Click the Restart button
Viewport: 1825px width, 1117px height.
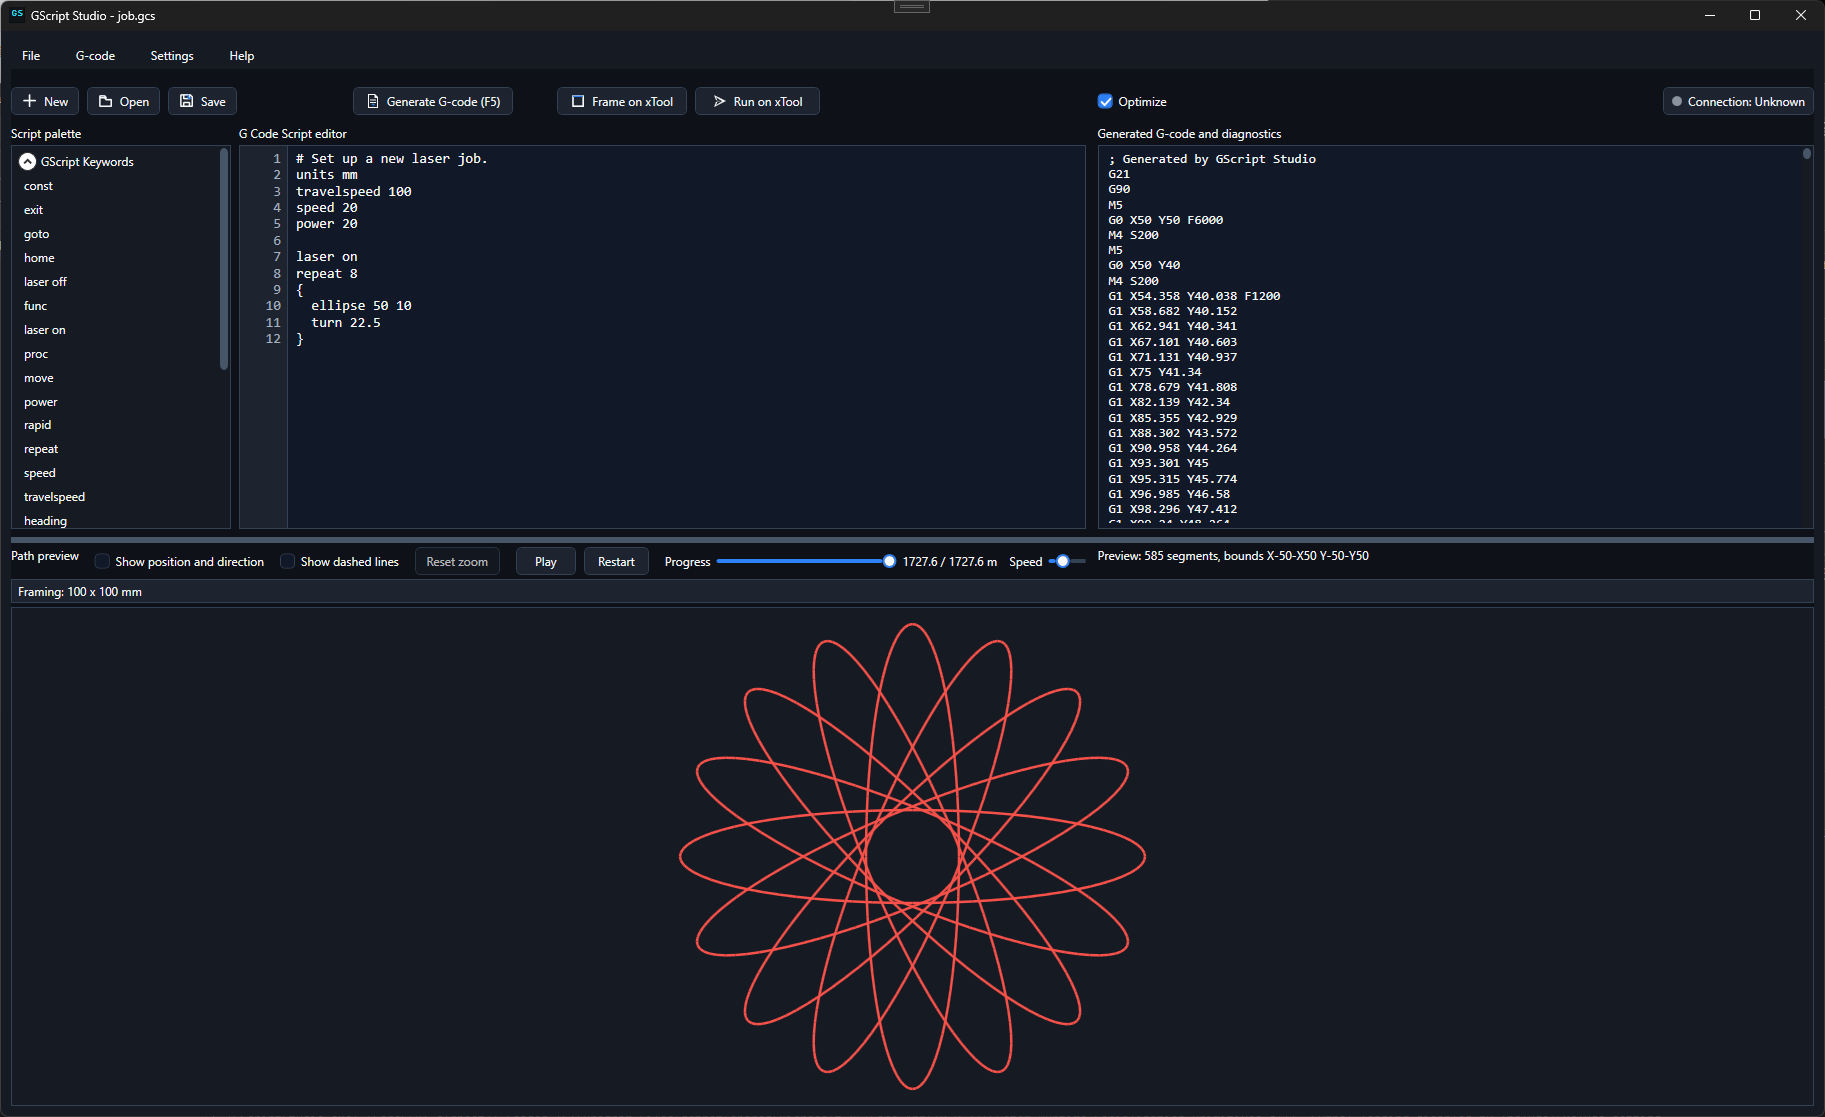[616, 561]
